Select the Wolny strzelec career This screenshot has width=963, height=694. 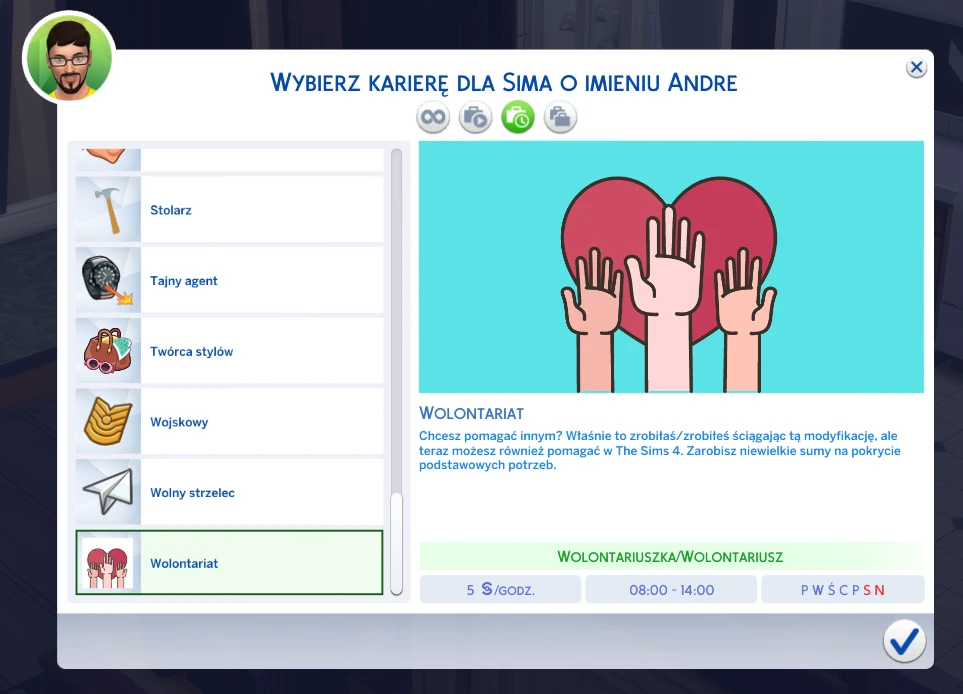point(230,492)
